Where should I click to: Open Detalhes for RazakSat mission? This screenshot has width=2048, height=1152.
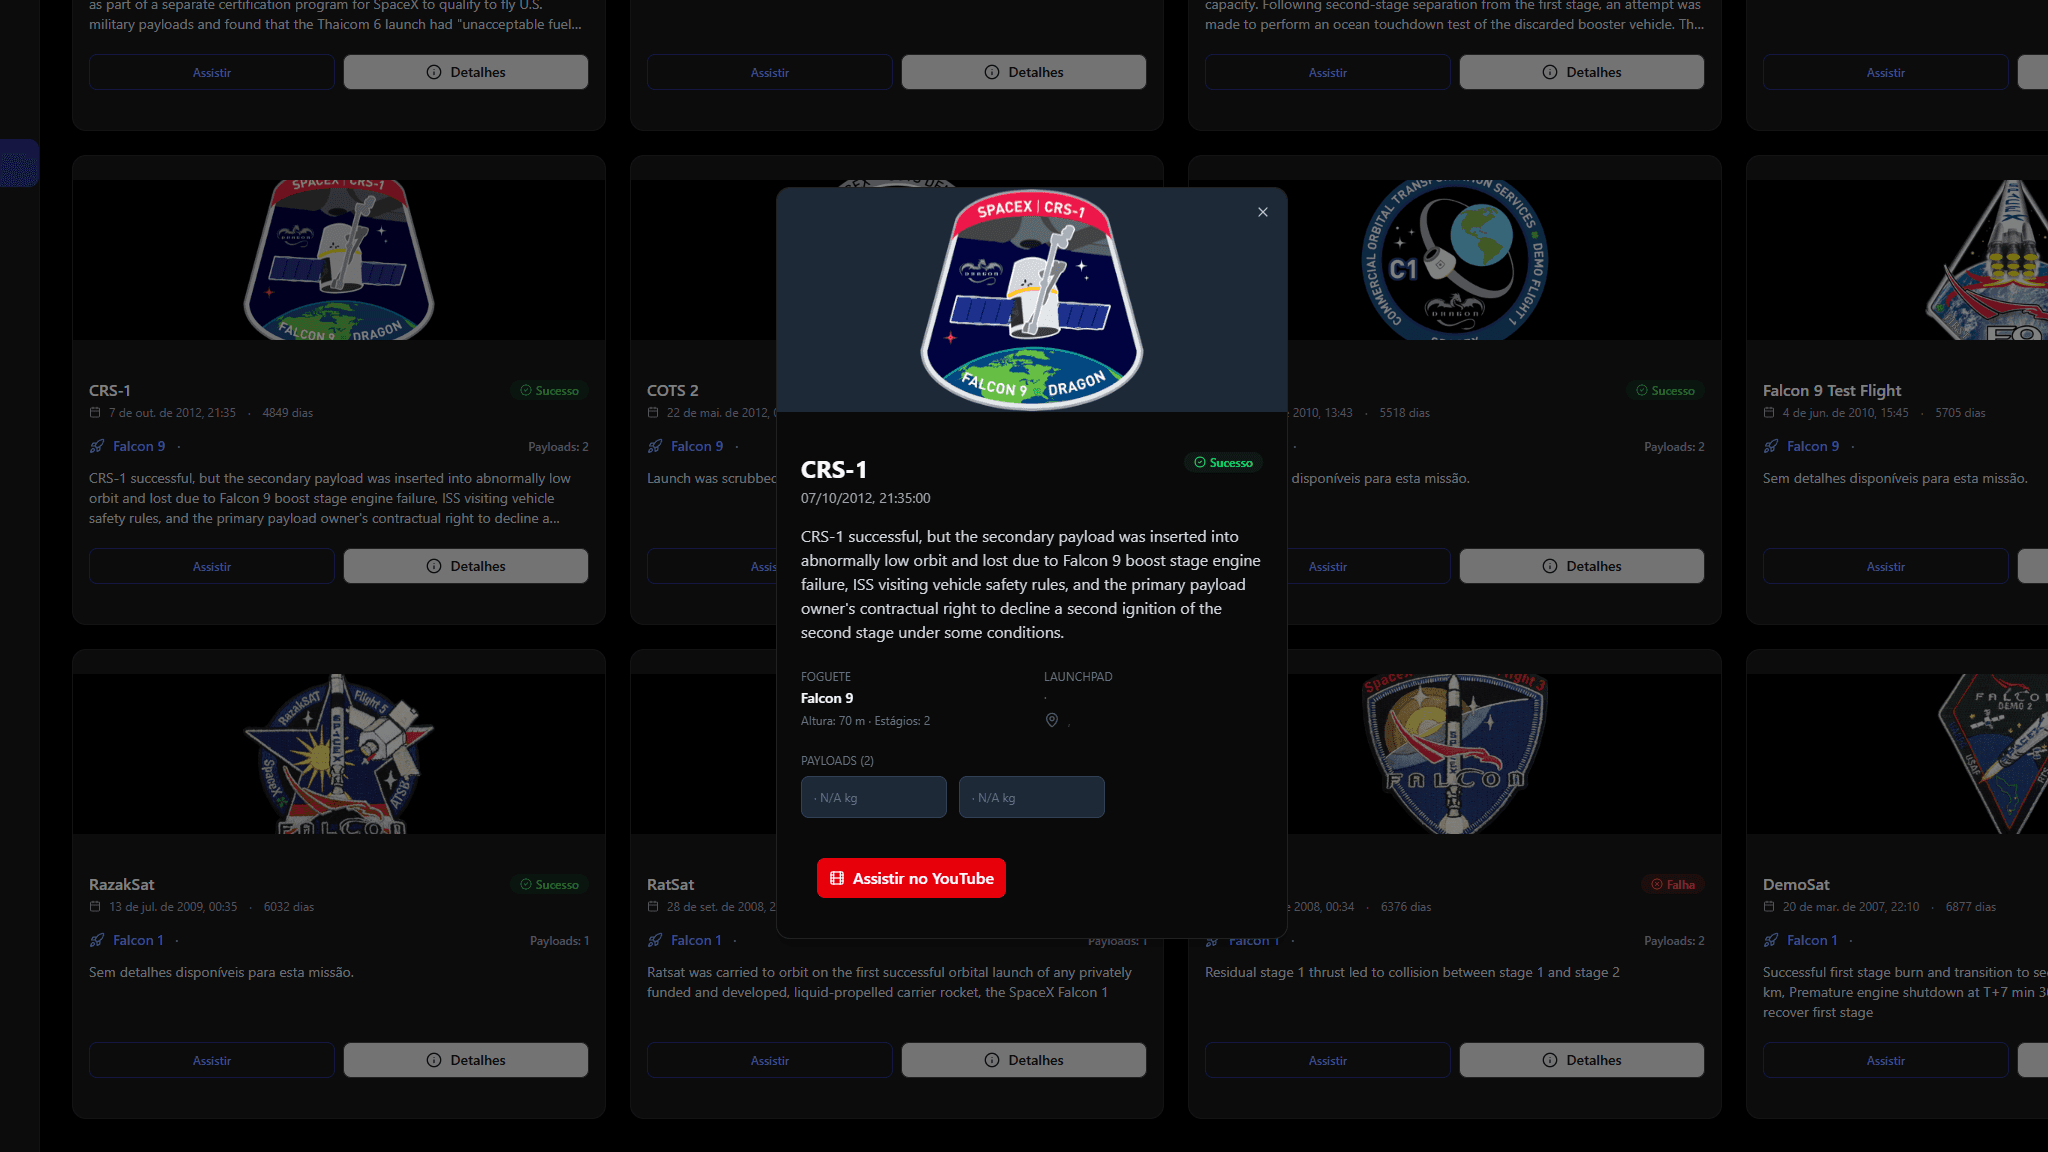click(466, 1060)
